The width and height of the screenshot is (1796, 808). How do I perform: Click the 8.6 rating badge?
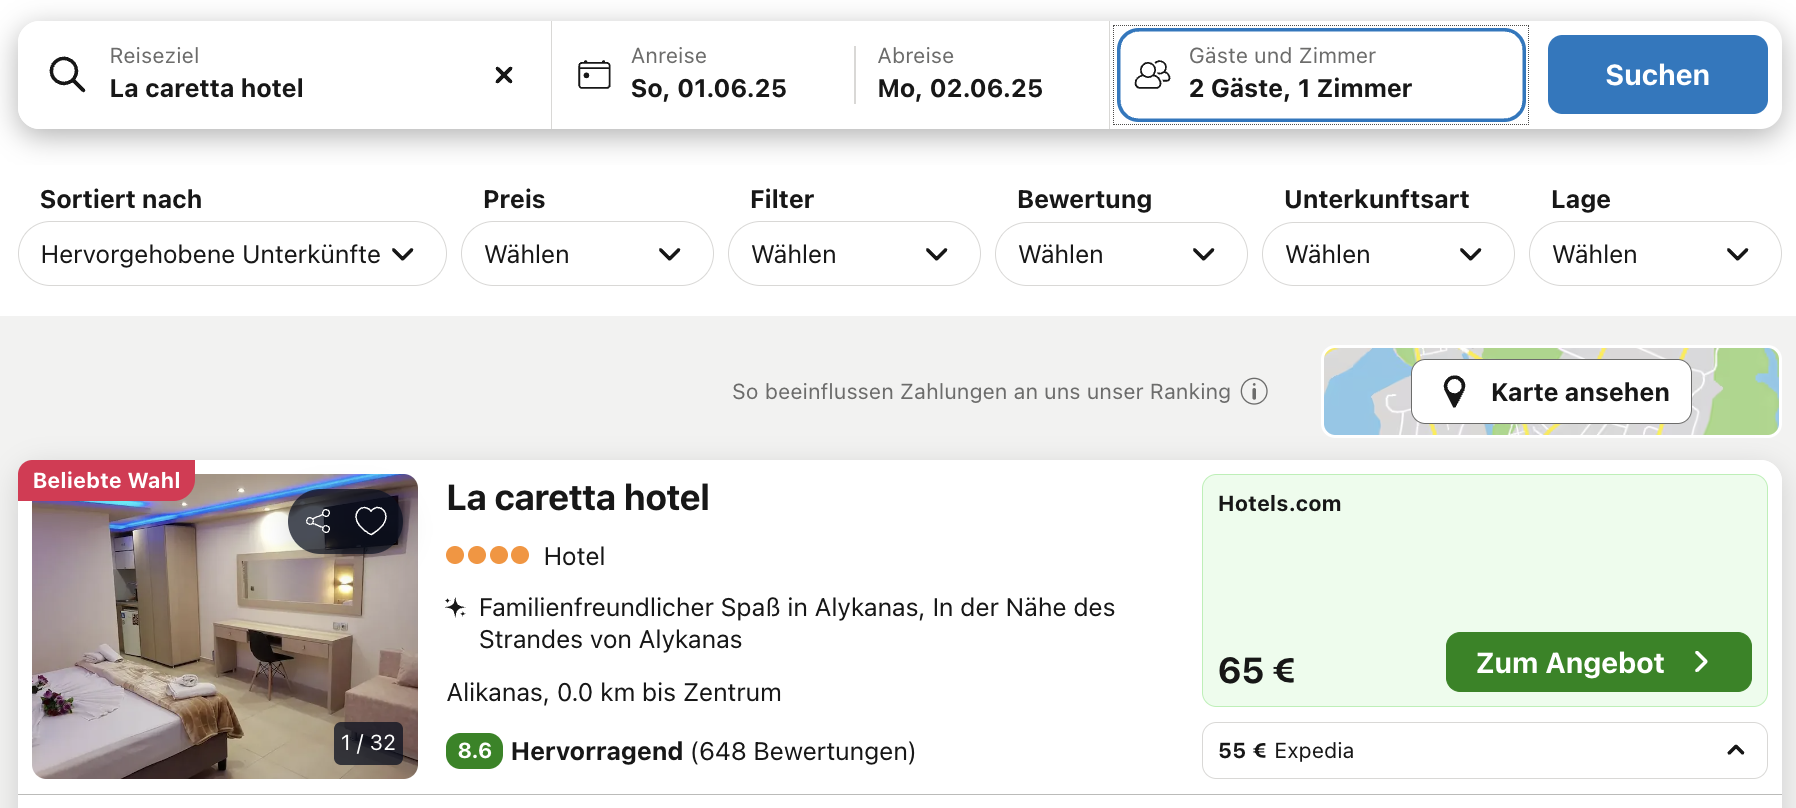click(x=474, y=751)
